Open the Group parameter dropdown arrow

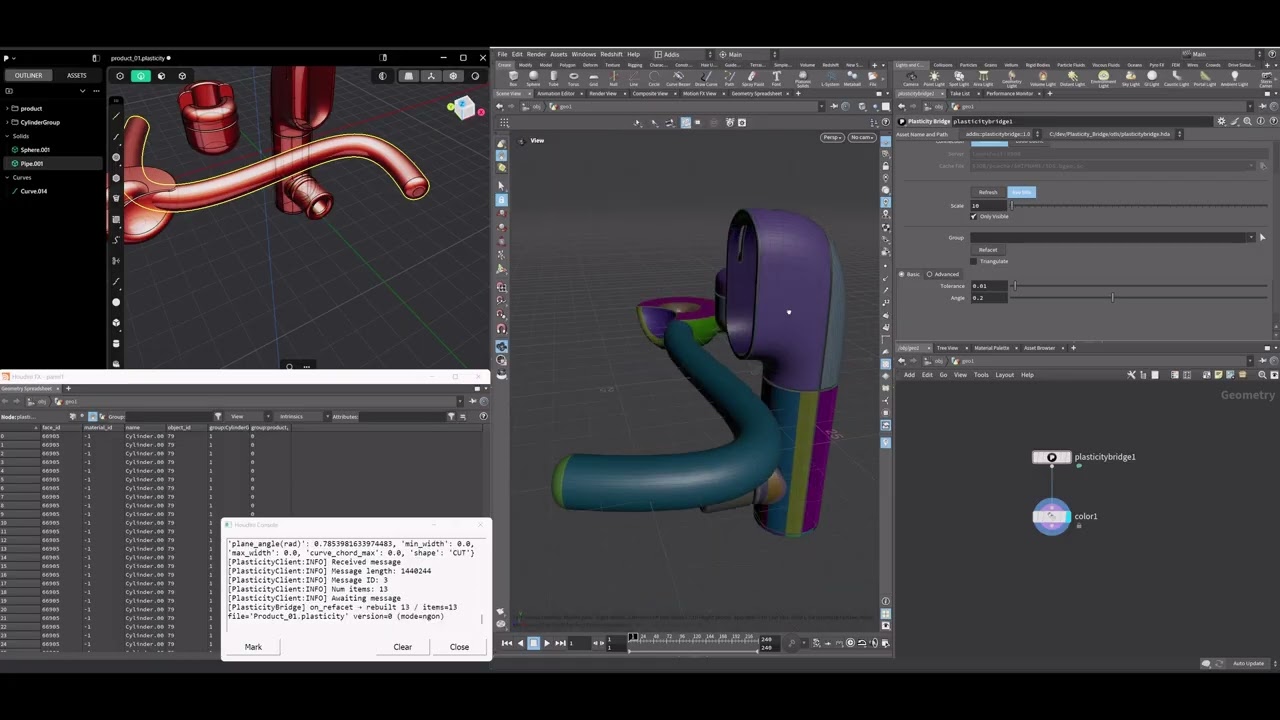tap(1250, 238)
